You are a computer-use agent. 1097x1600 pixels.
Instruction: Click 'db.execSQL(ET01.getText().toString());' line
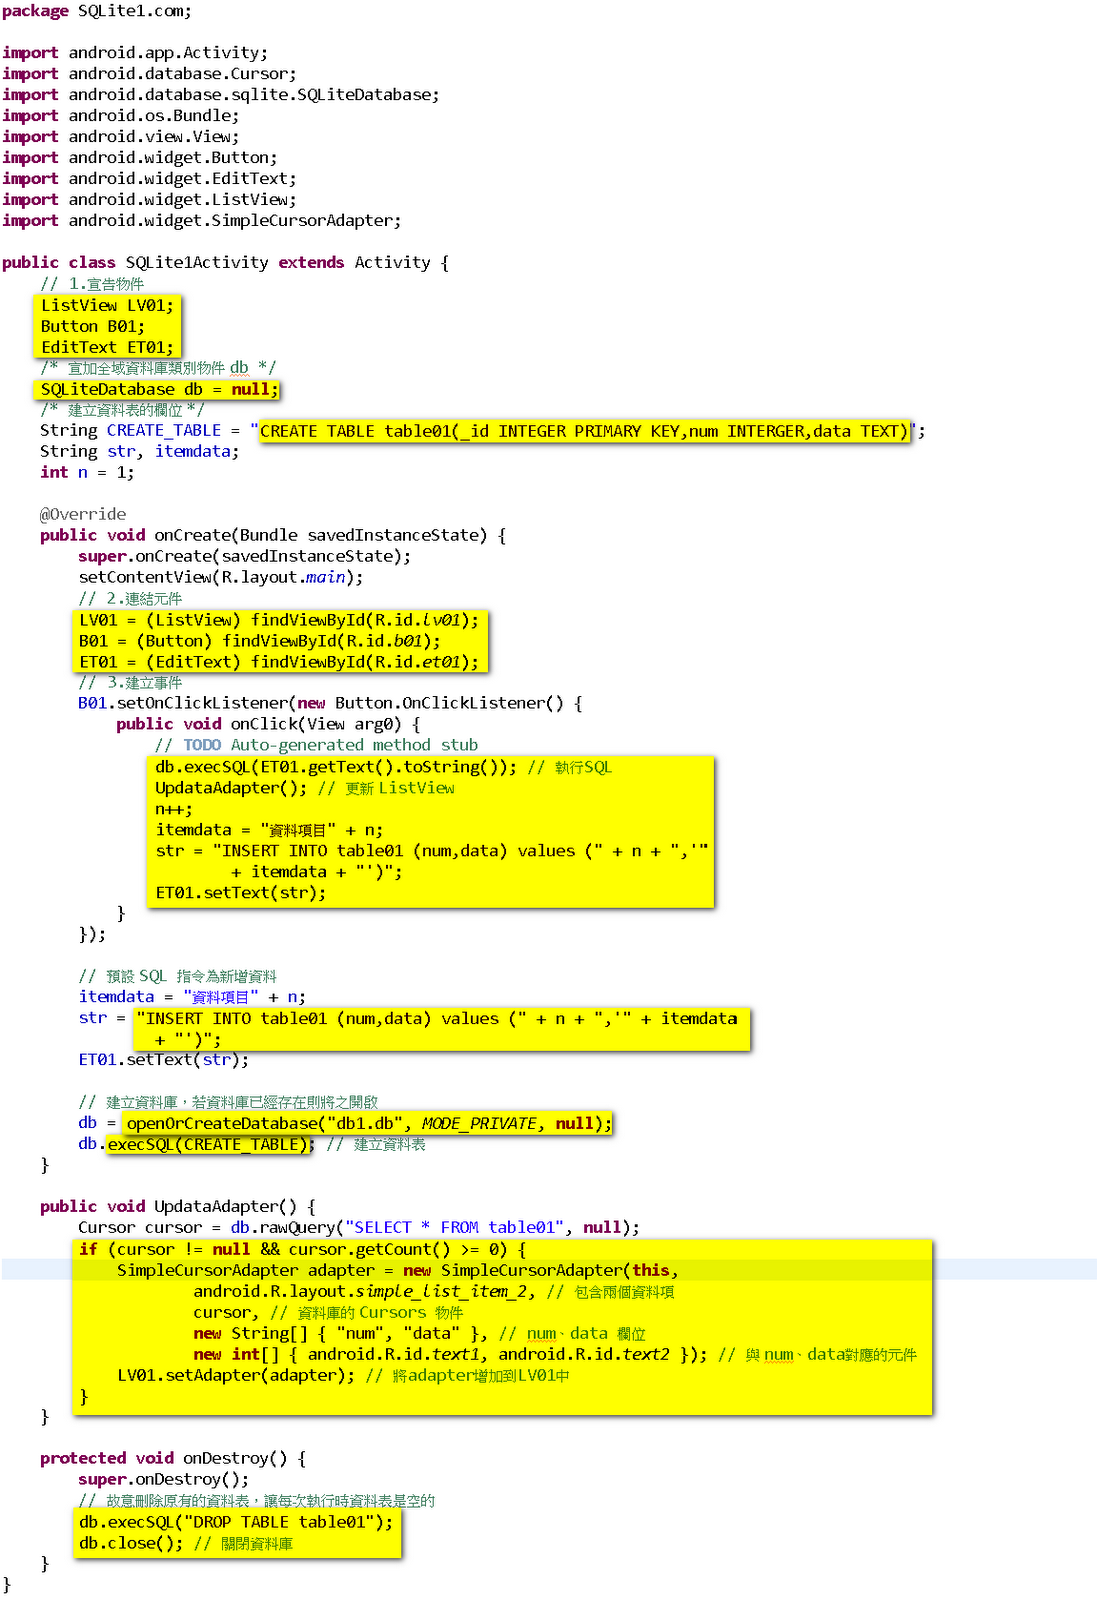coord(336,768)
